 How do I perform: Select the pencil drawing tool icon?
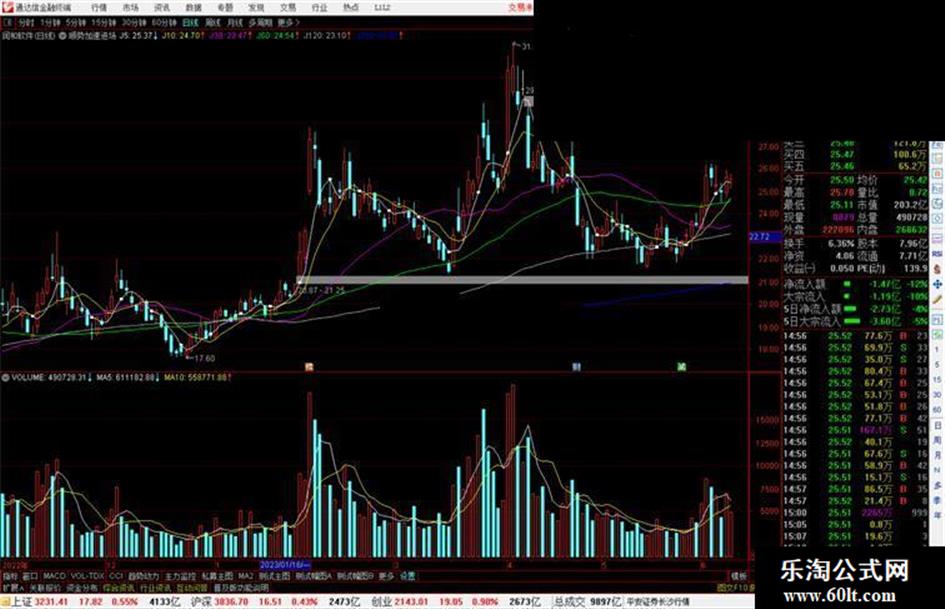pyautogui.click(x=938, y=298)
